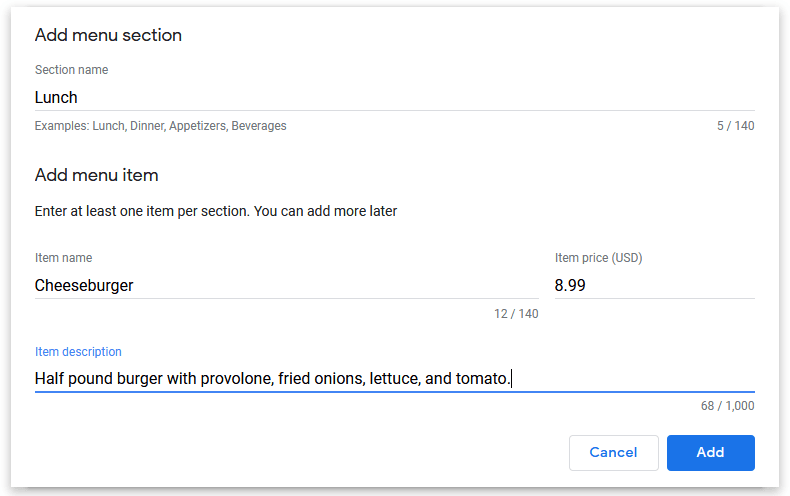Click the Add menu section heading
This screenshot has width=790, height=496.
point(108,35)
